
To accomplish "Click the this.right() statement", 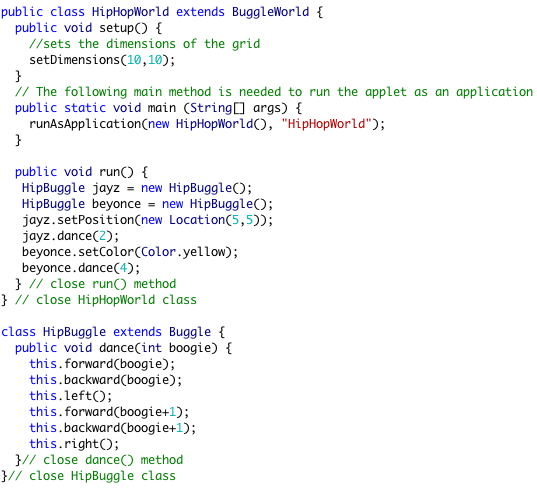I will pyautogui.click(x=74, y=444).
